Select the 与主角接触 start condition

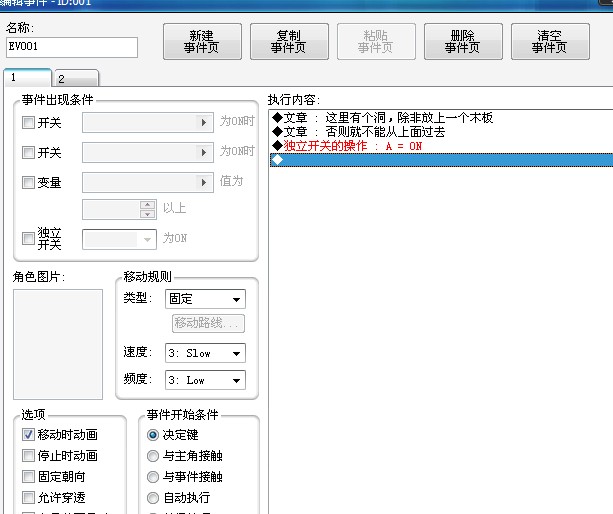153,456
